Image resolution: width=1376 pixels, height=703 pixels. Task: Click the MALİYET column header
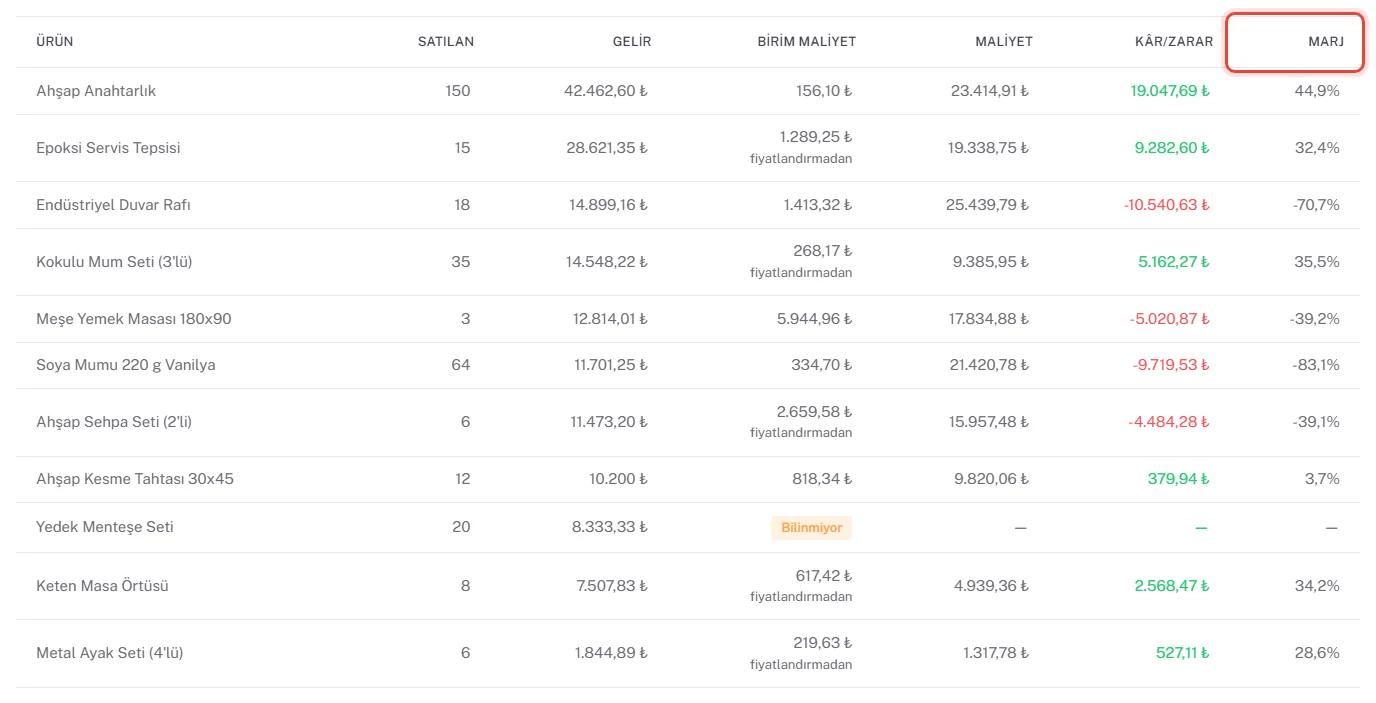tap(1004, 42)
